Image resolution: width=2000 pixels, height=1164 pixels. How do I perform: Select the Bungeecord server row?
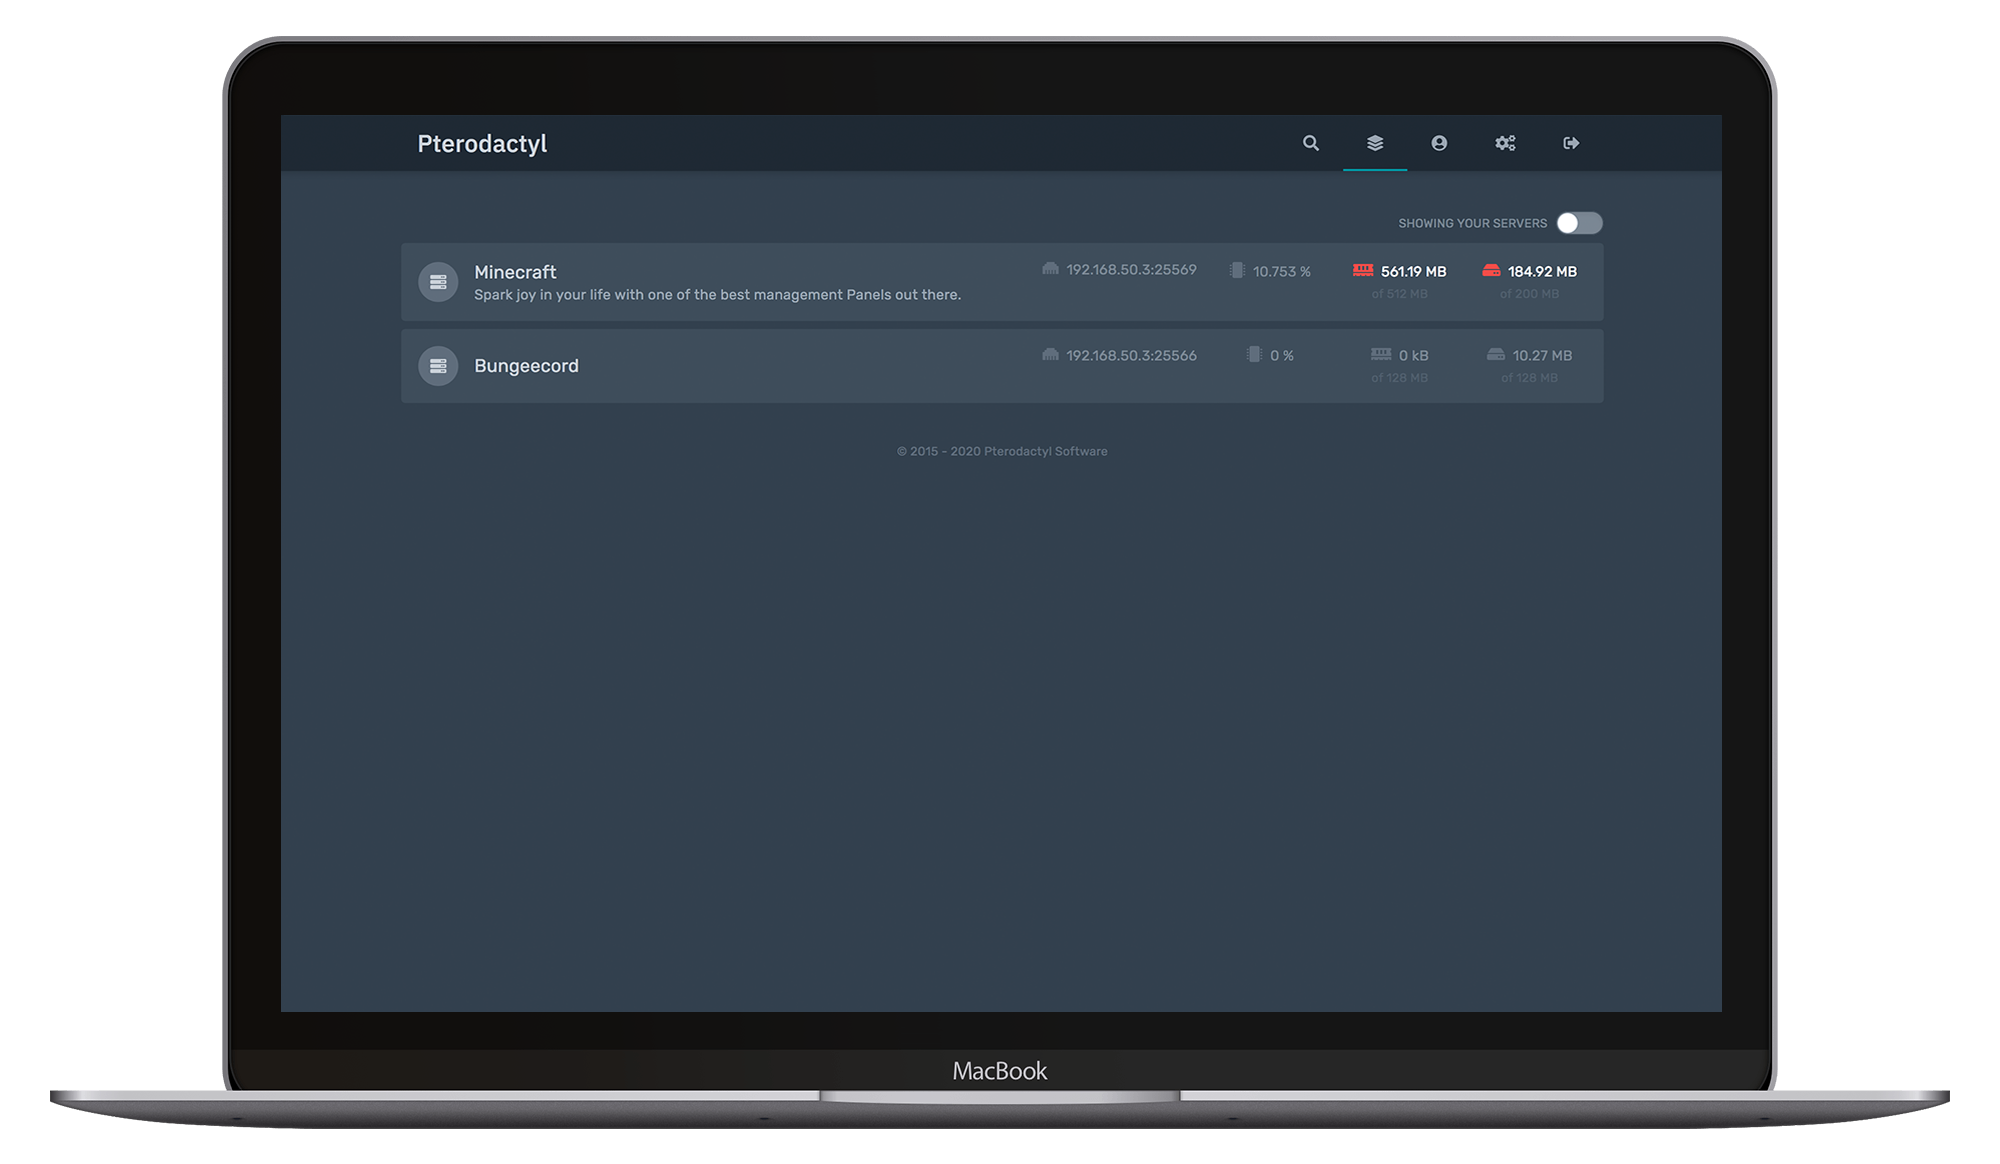click(1000, 364)
